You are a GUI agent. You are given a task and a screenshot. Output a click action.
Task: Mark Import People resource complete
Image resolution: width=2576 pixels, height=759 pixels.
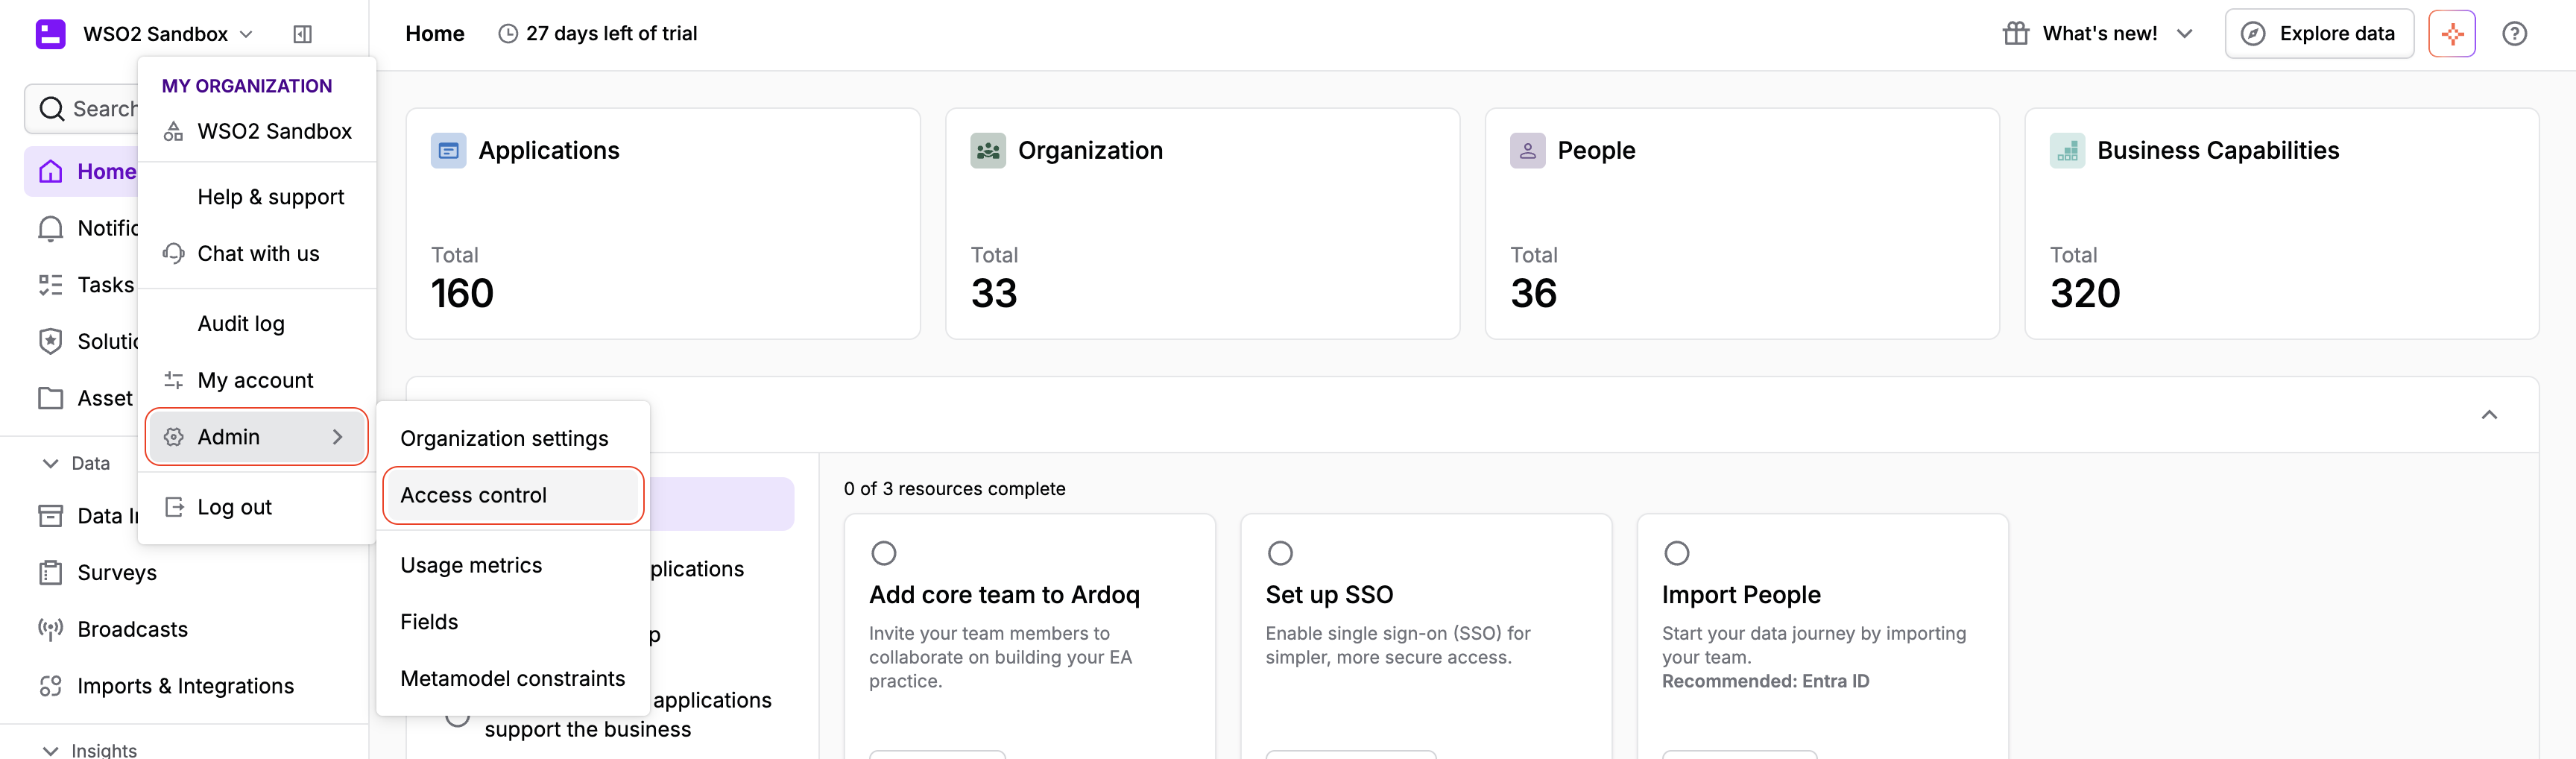click(x=1676, y=553)
